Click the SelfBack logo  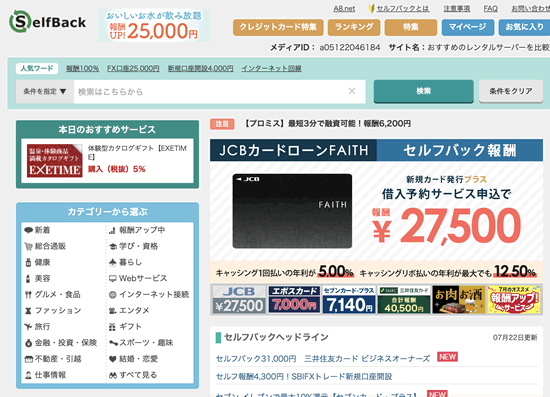point(48,22)
